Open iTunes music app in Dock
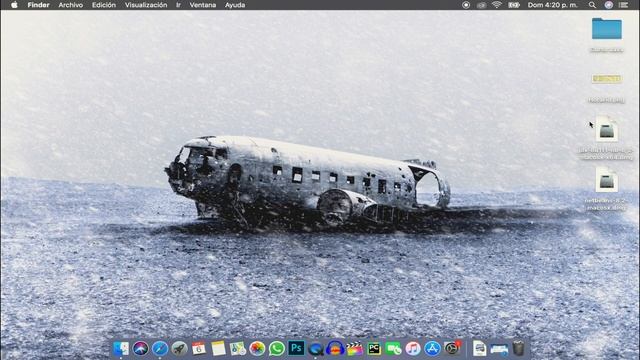 tap(413, 349)
